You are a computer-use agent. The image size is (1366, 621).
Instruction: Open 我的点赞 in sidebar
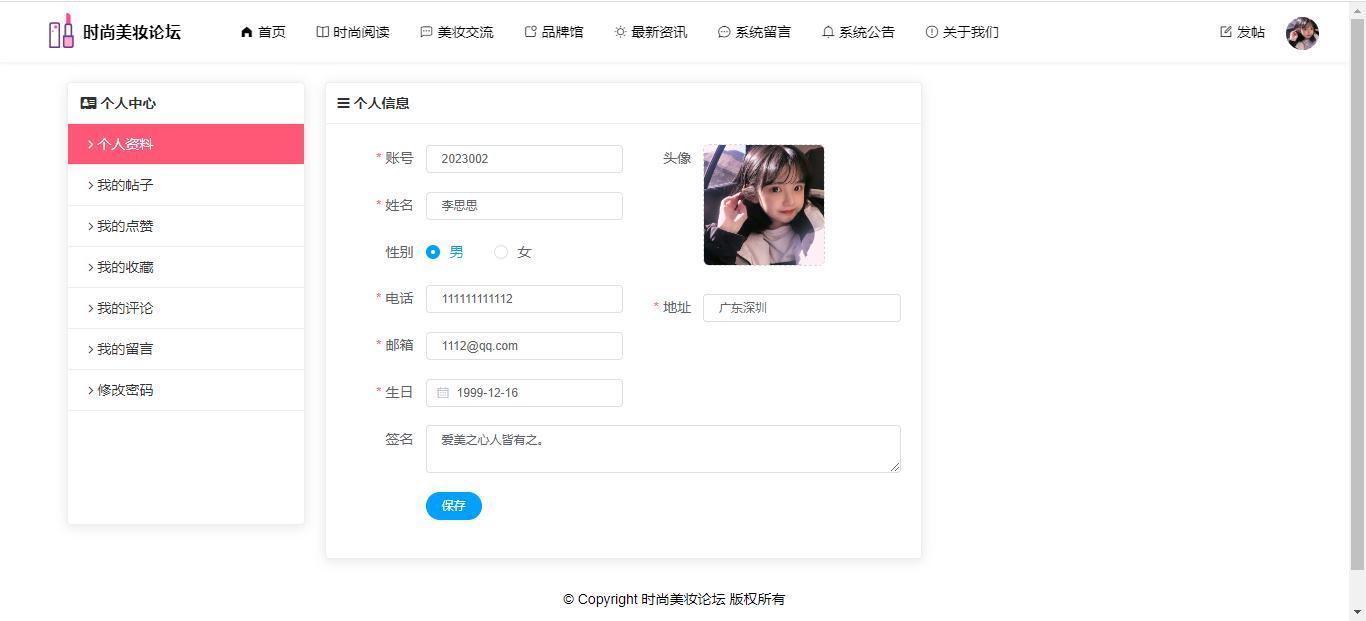[186, 226]
